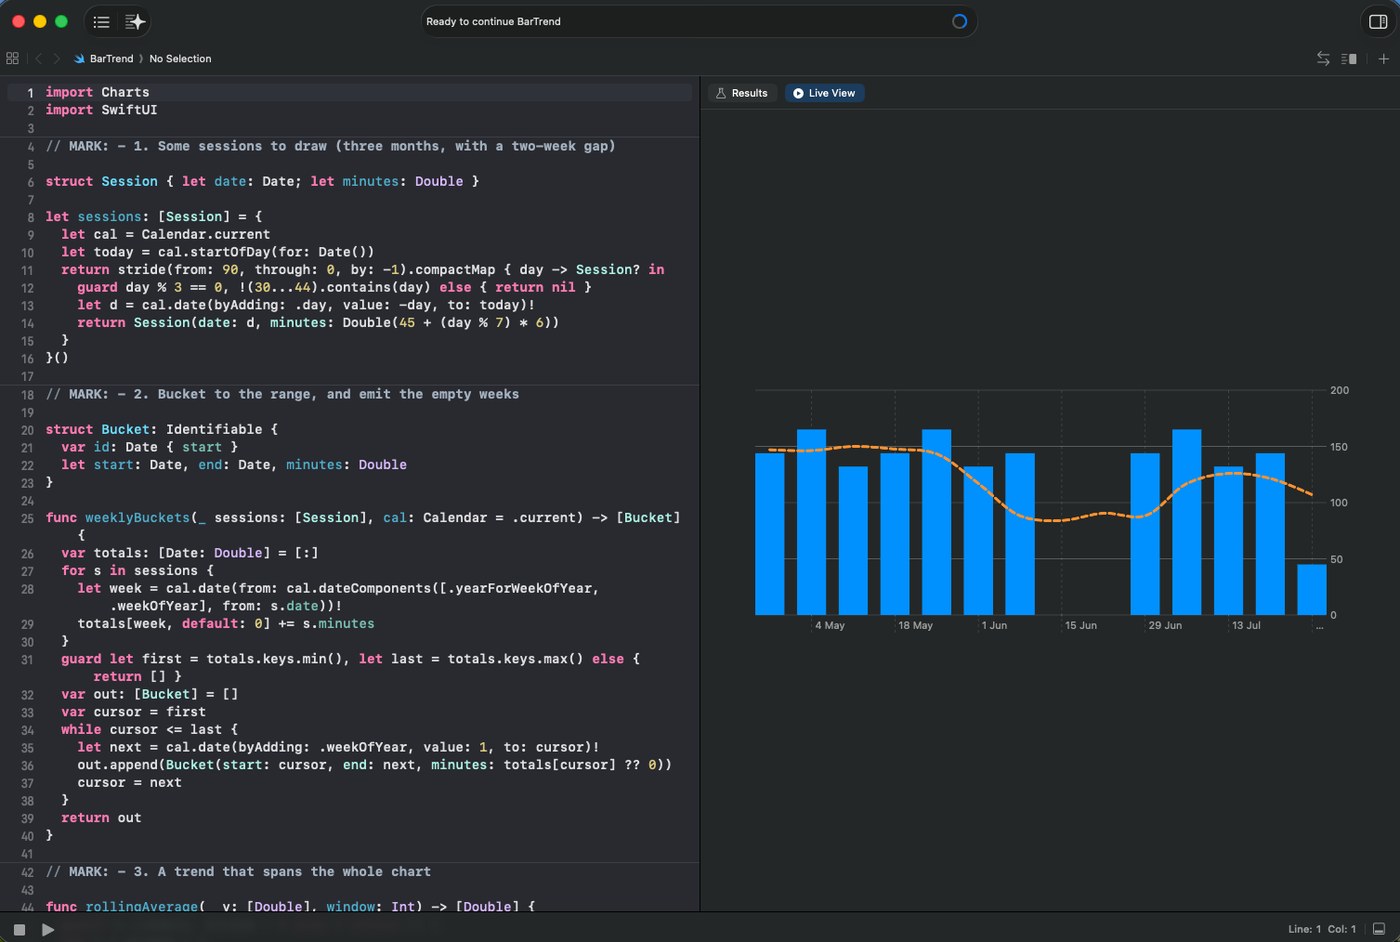
Task: Click line number 20 in the gutter
Action: coord(27,430)
